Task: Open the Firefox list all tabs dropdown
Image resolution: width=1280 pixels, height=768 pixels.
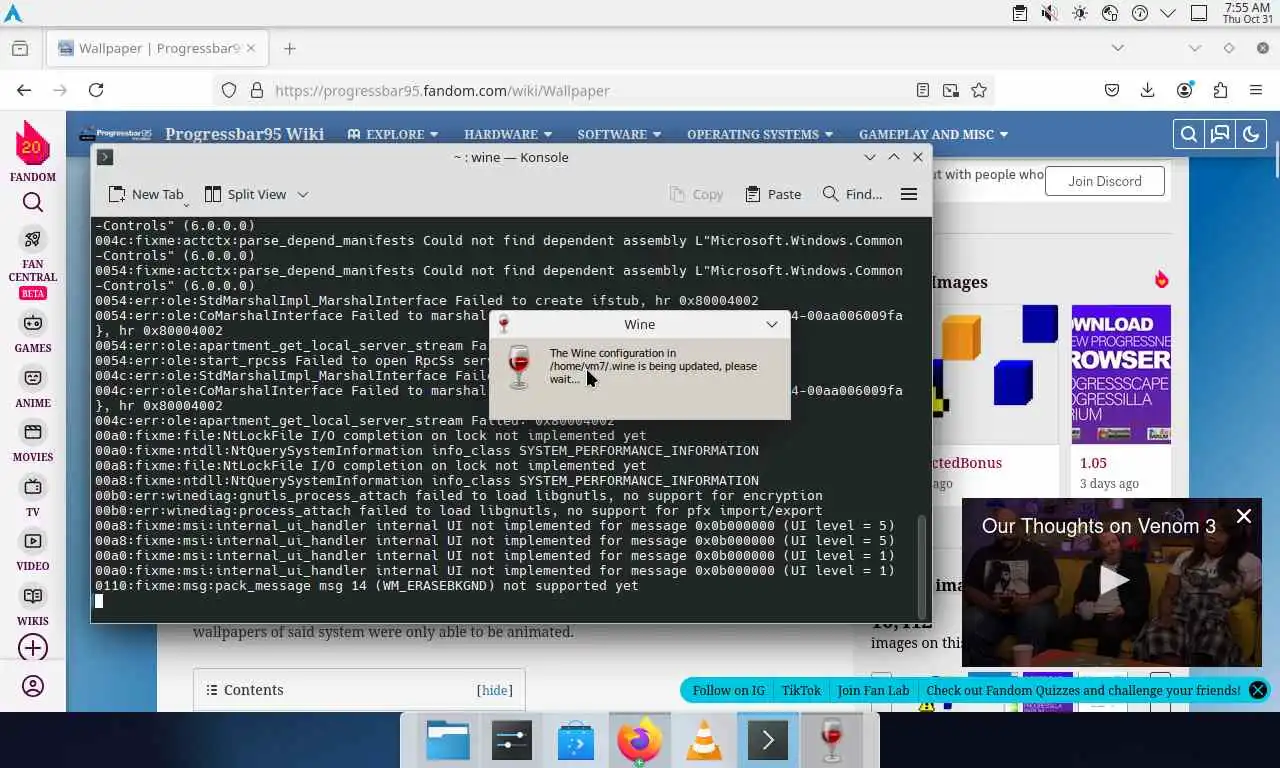Action: point(1118,48)
